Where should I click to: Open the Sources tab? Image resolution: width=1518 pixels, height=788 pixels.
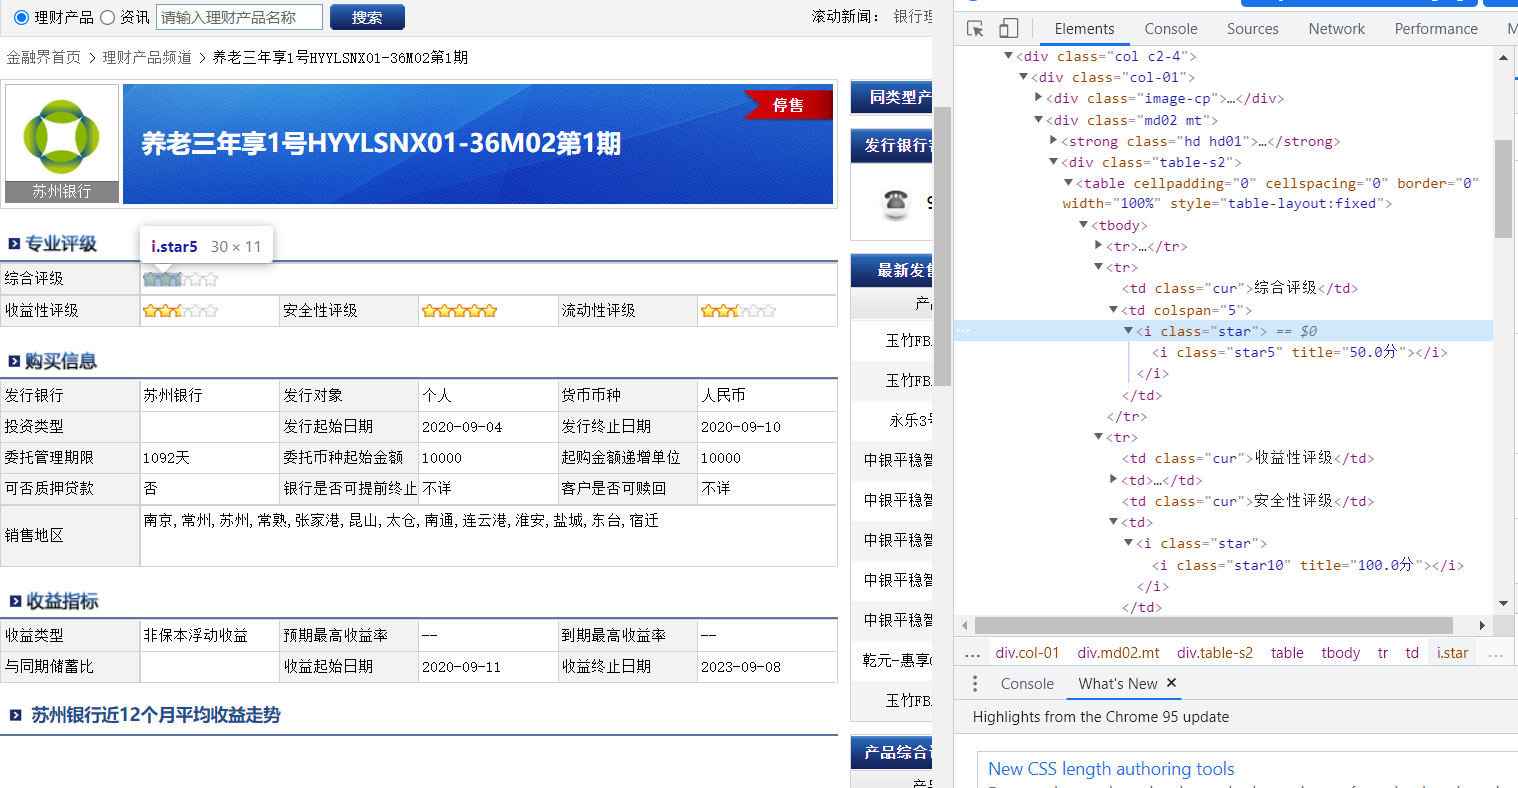pos(1253,29)
